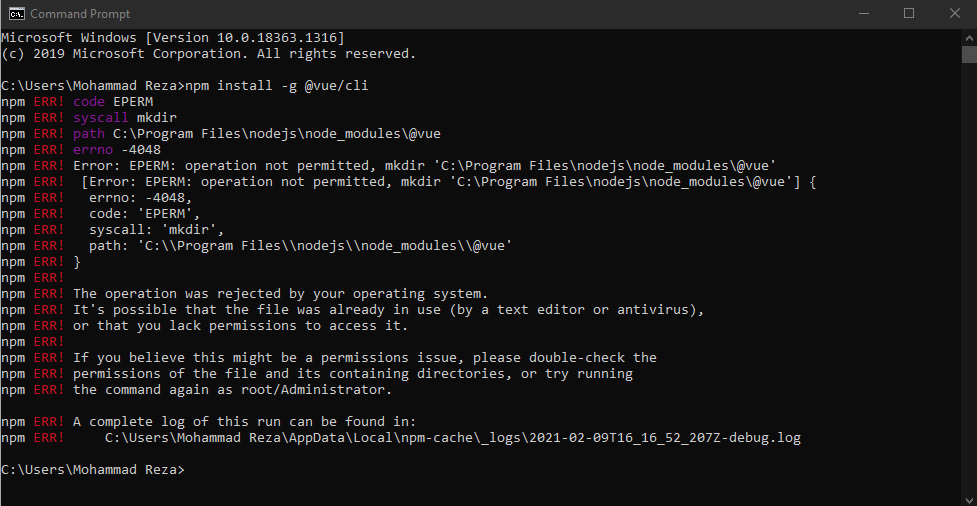Click the debug.log file path line
The image size is (977, 506).
(452, 437)
